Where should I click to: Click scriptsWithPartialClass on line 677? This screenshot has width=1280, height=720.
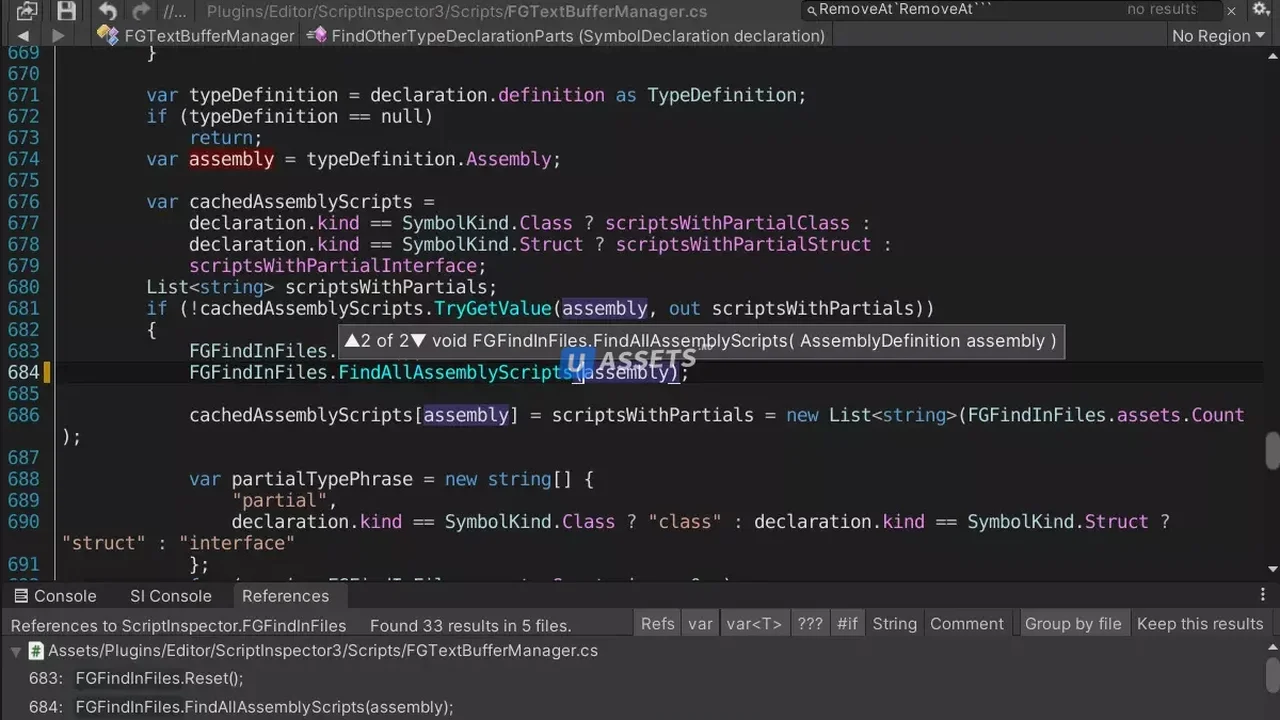point(727,223)
